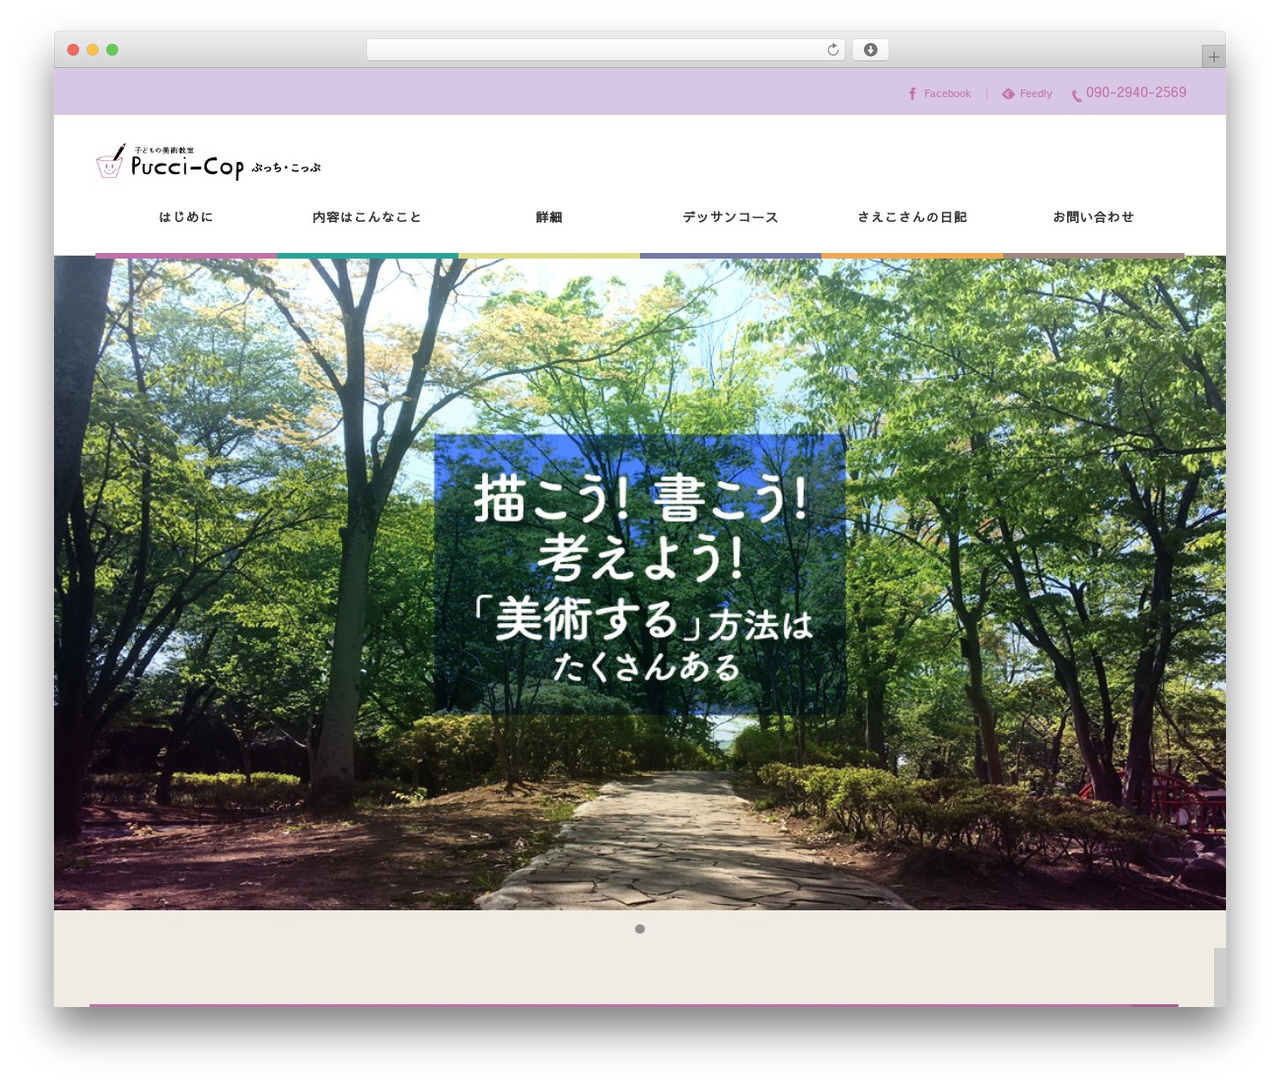Follow the Facebook text link
This screenshot has height=1084, width=1280.
(x=947, y=94)
